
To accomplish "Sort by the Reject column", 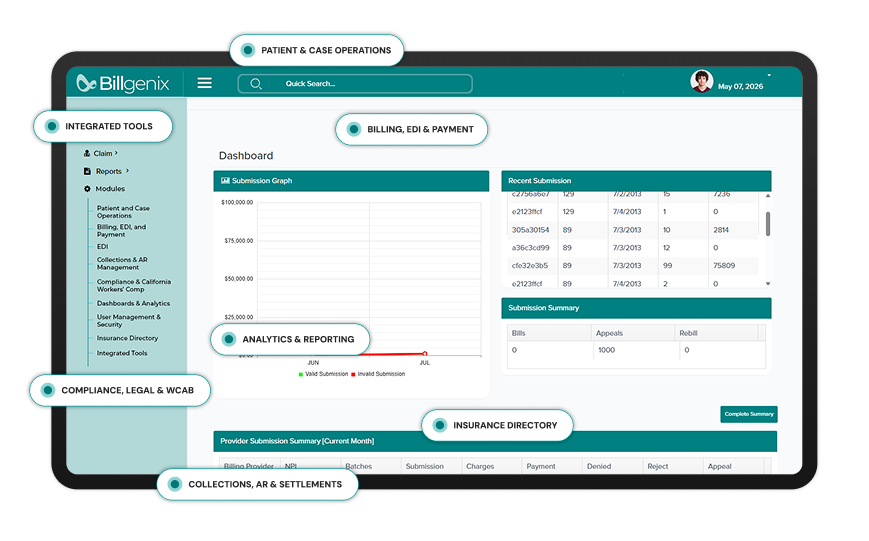I will pyautogui.click(x=657, y=466).
